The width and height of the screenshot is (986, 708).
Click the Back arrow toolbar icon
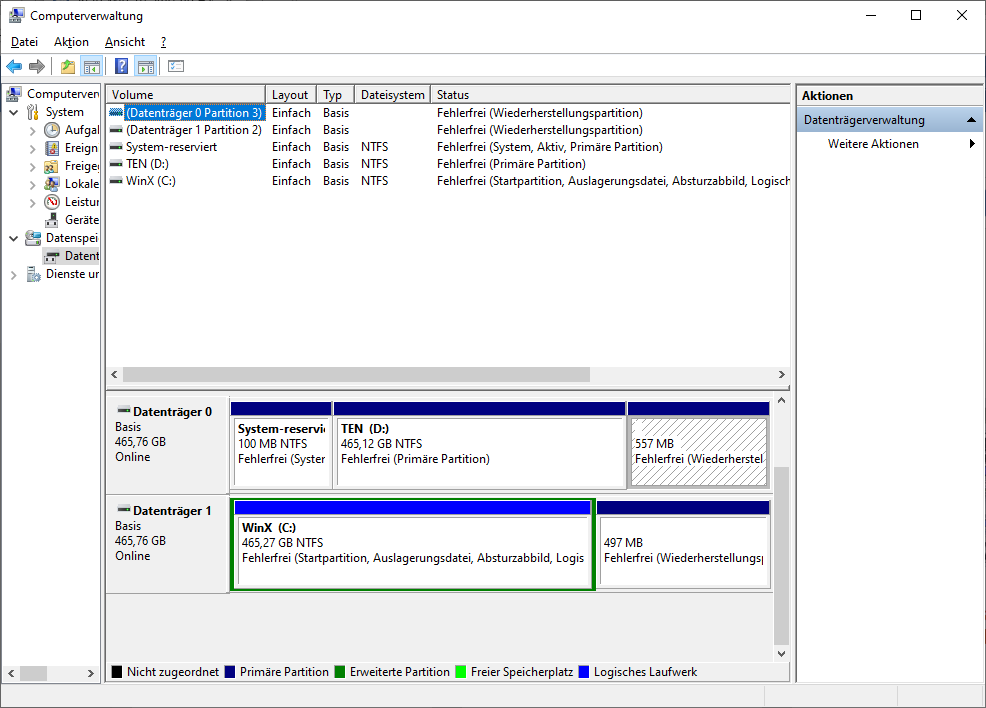coord(14,66)
